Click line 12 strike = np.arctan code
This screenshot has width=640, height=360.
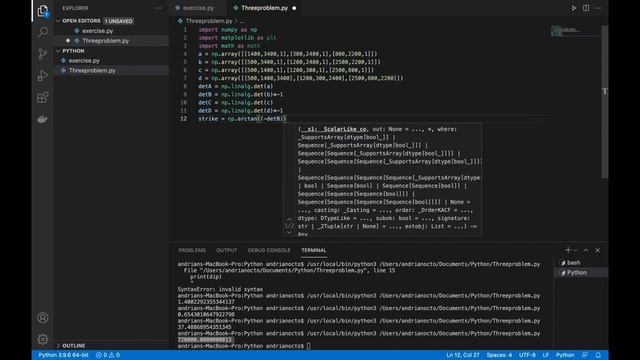click(x=242, y=119)
